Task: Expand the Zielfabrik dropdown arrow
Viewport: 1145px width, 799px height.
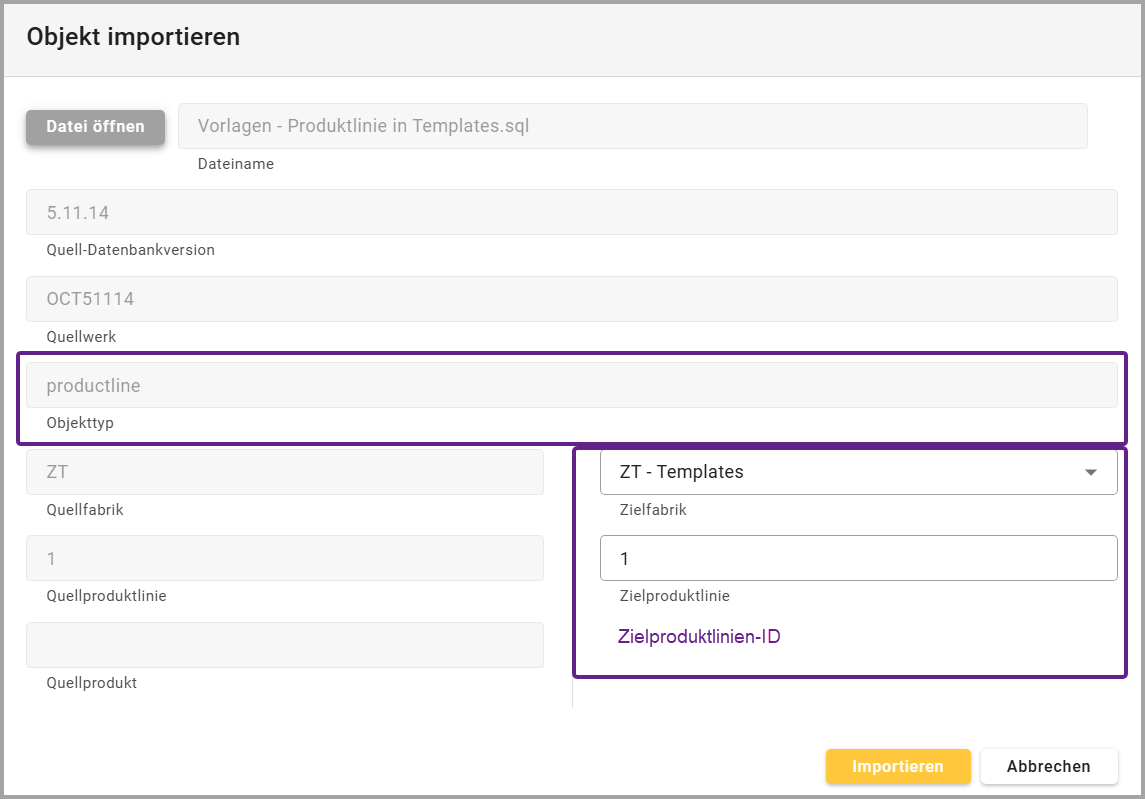Action: coord(1091,473)
